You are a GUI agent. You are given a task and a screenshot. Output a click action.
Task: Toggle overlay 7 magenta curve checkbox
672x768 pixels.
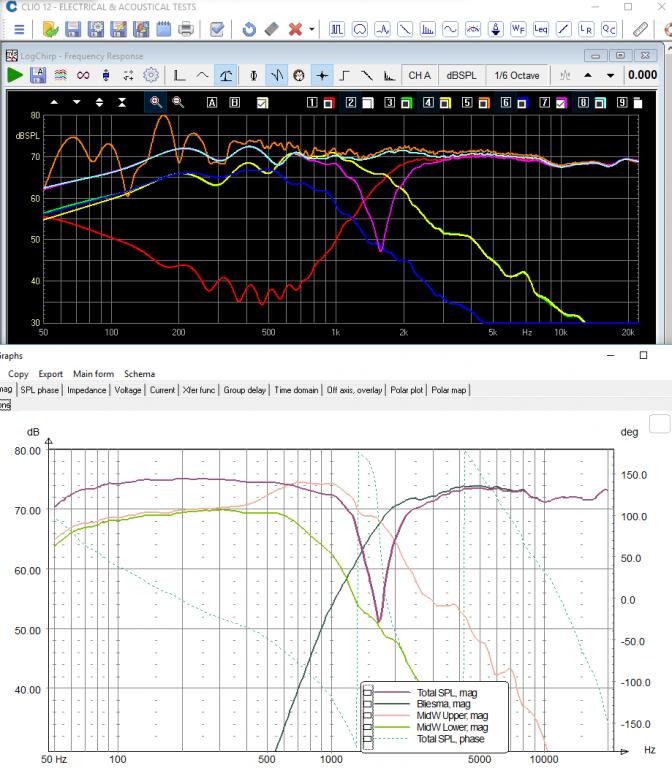pyautogui.click(x=561, y=103)
